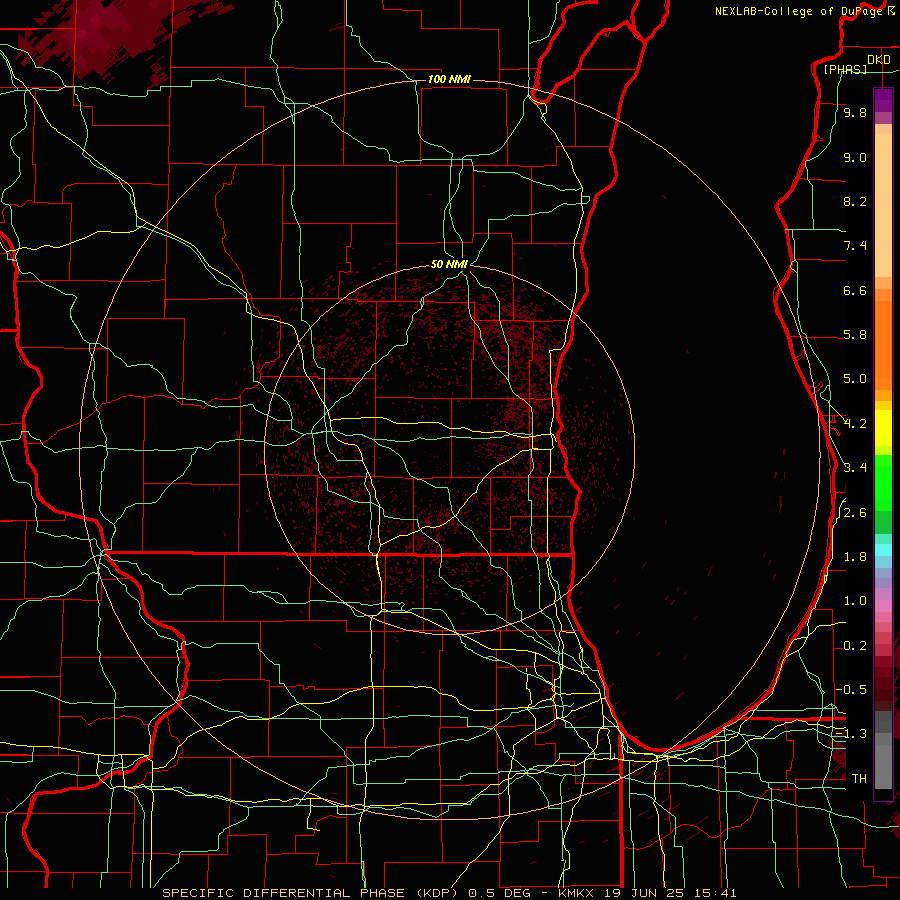Select the -0.5 value on color scale
The height and width of the screenshot is (900, 900).
851,690
